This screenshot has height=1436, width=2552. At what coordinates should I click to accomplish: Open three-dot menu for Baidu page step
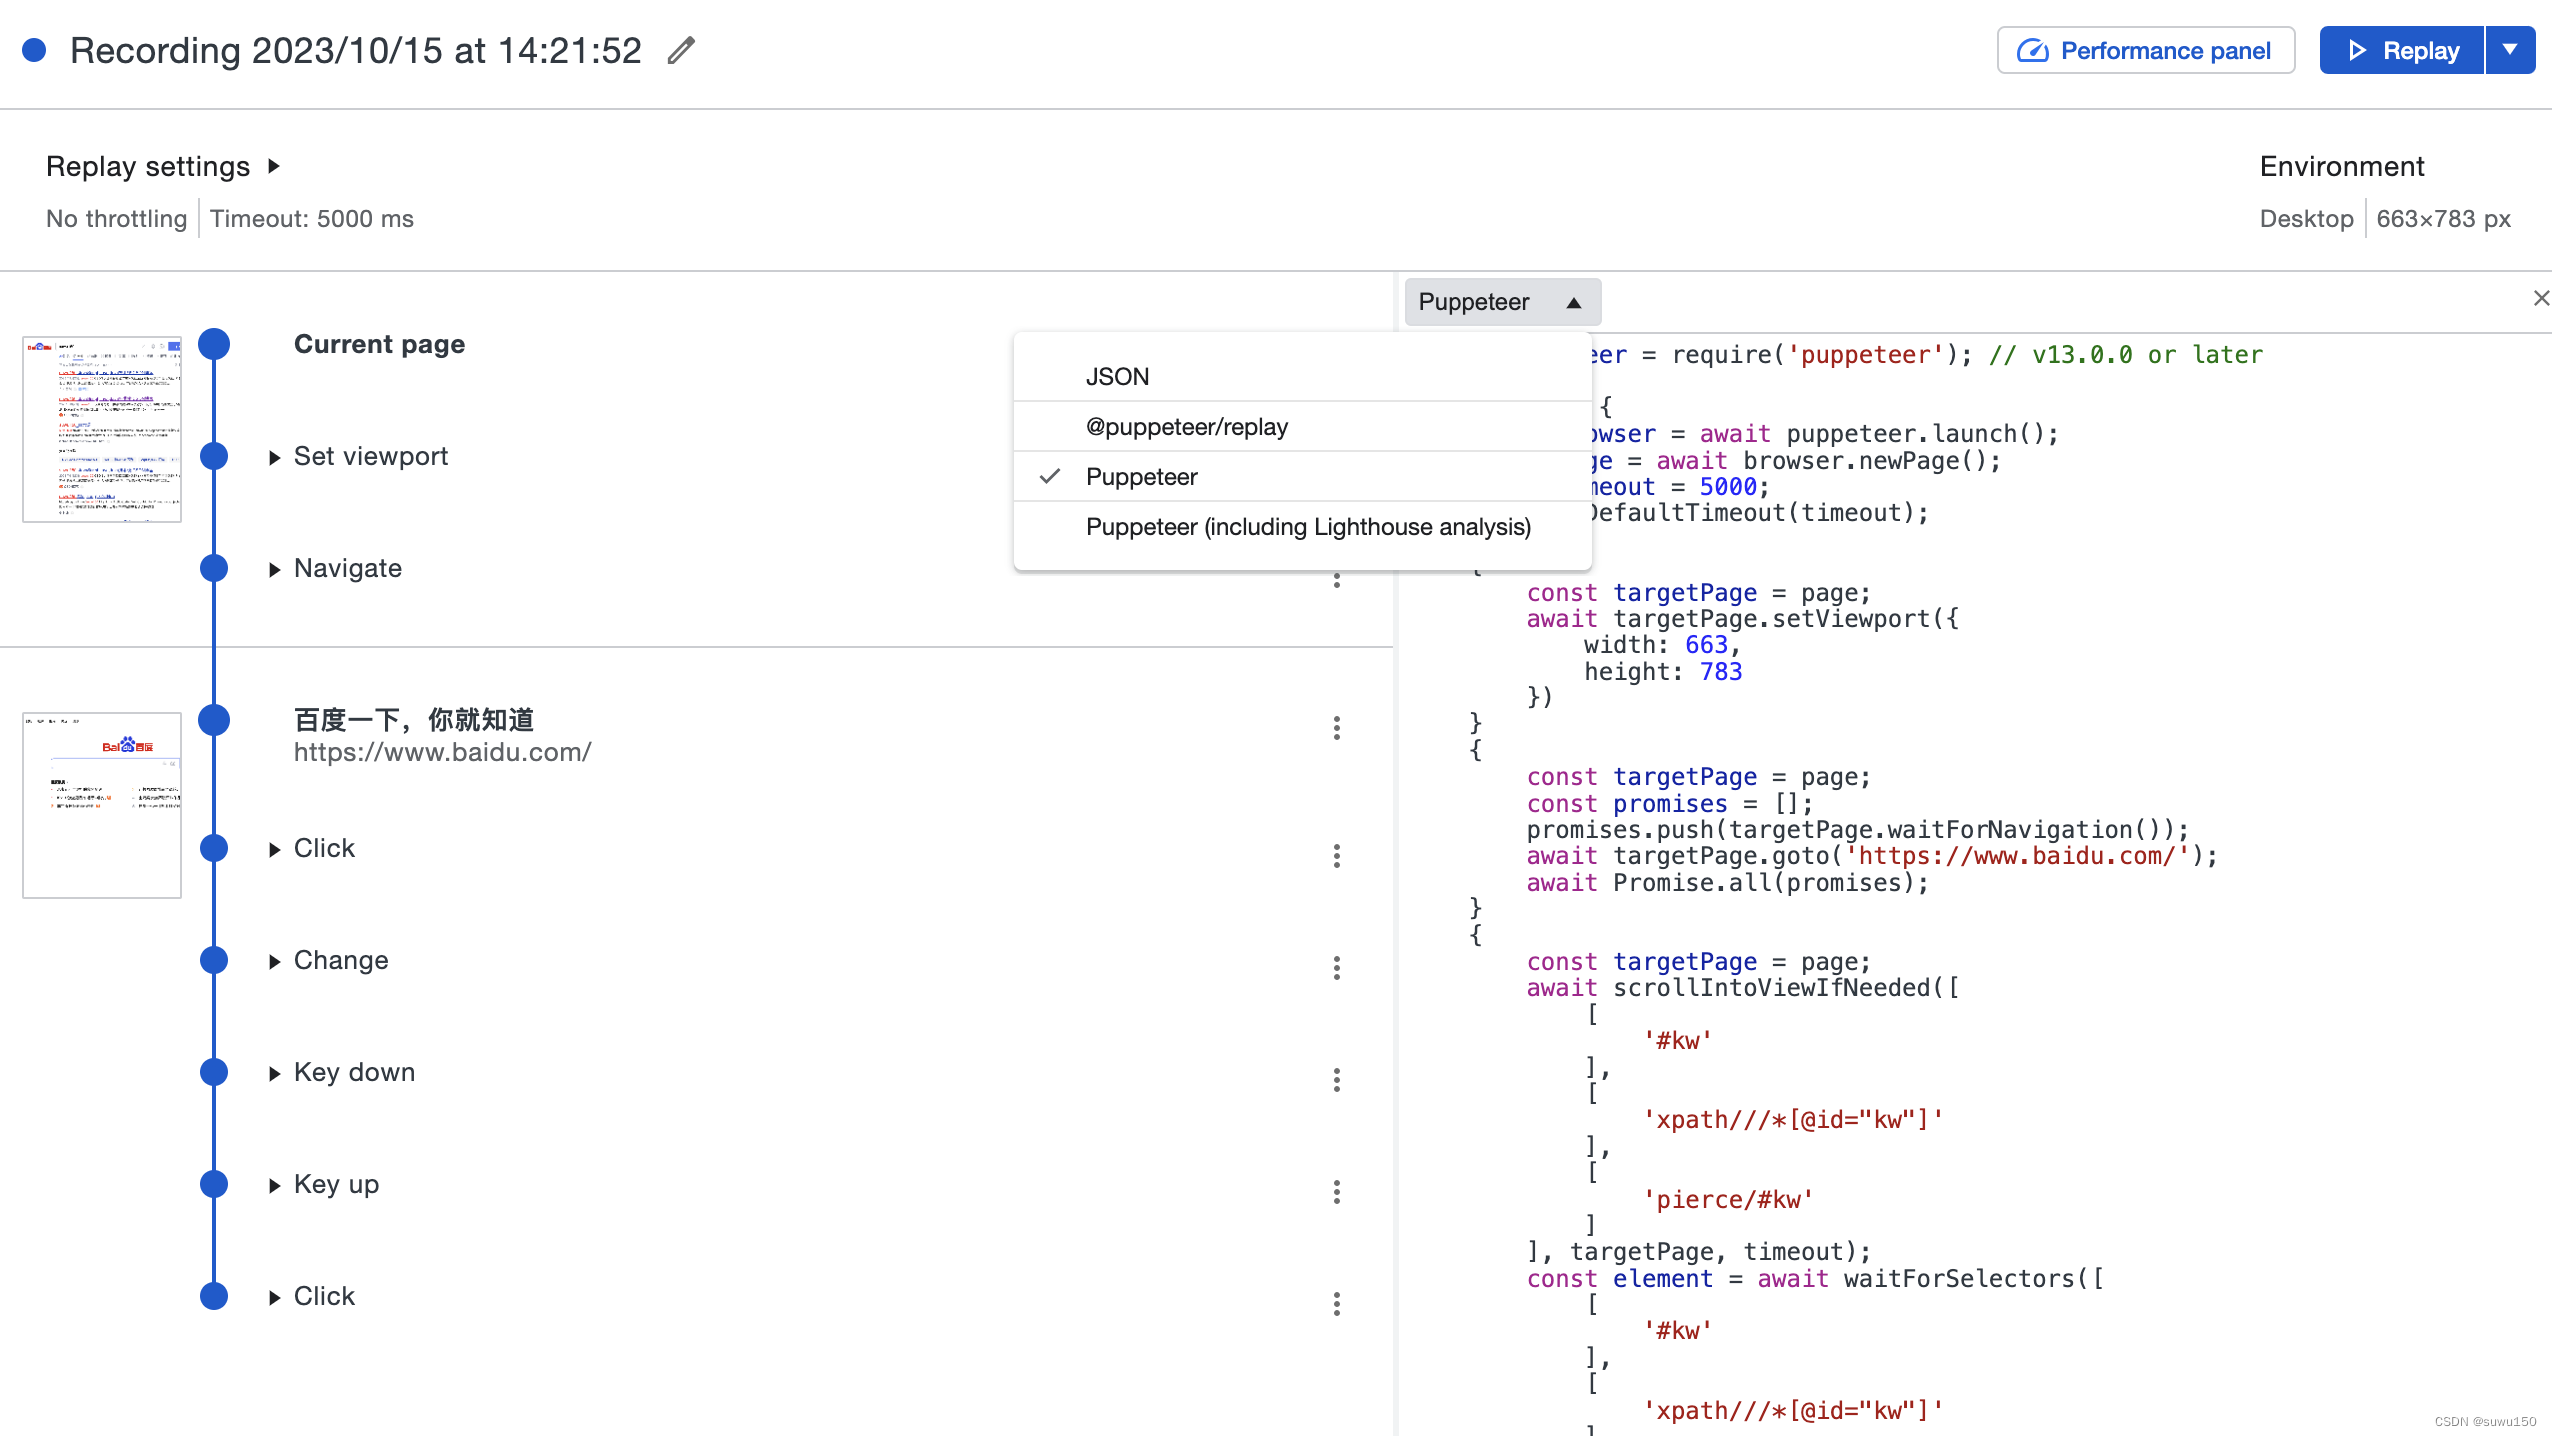[x=1336, y=728]
